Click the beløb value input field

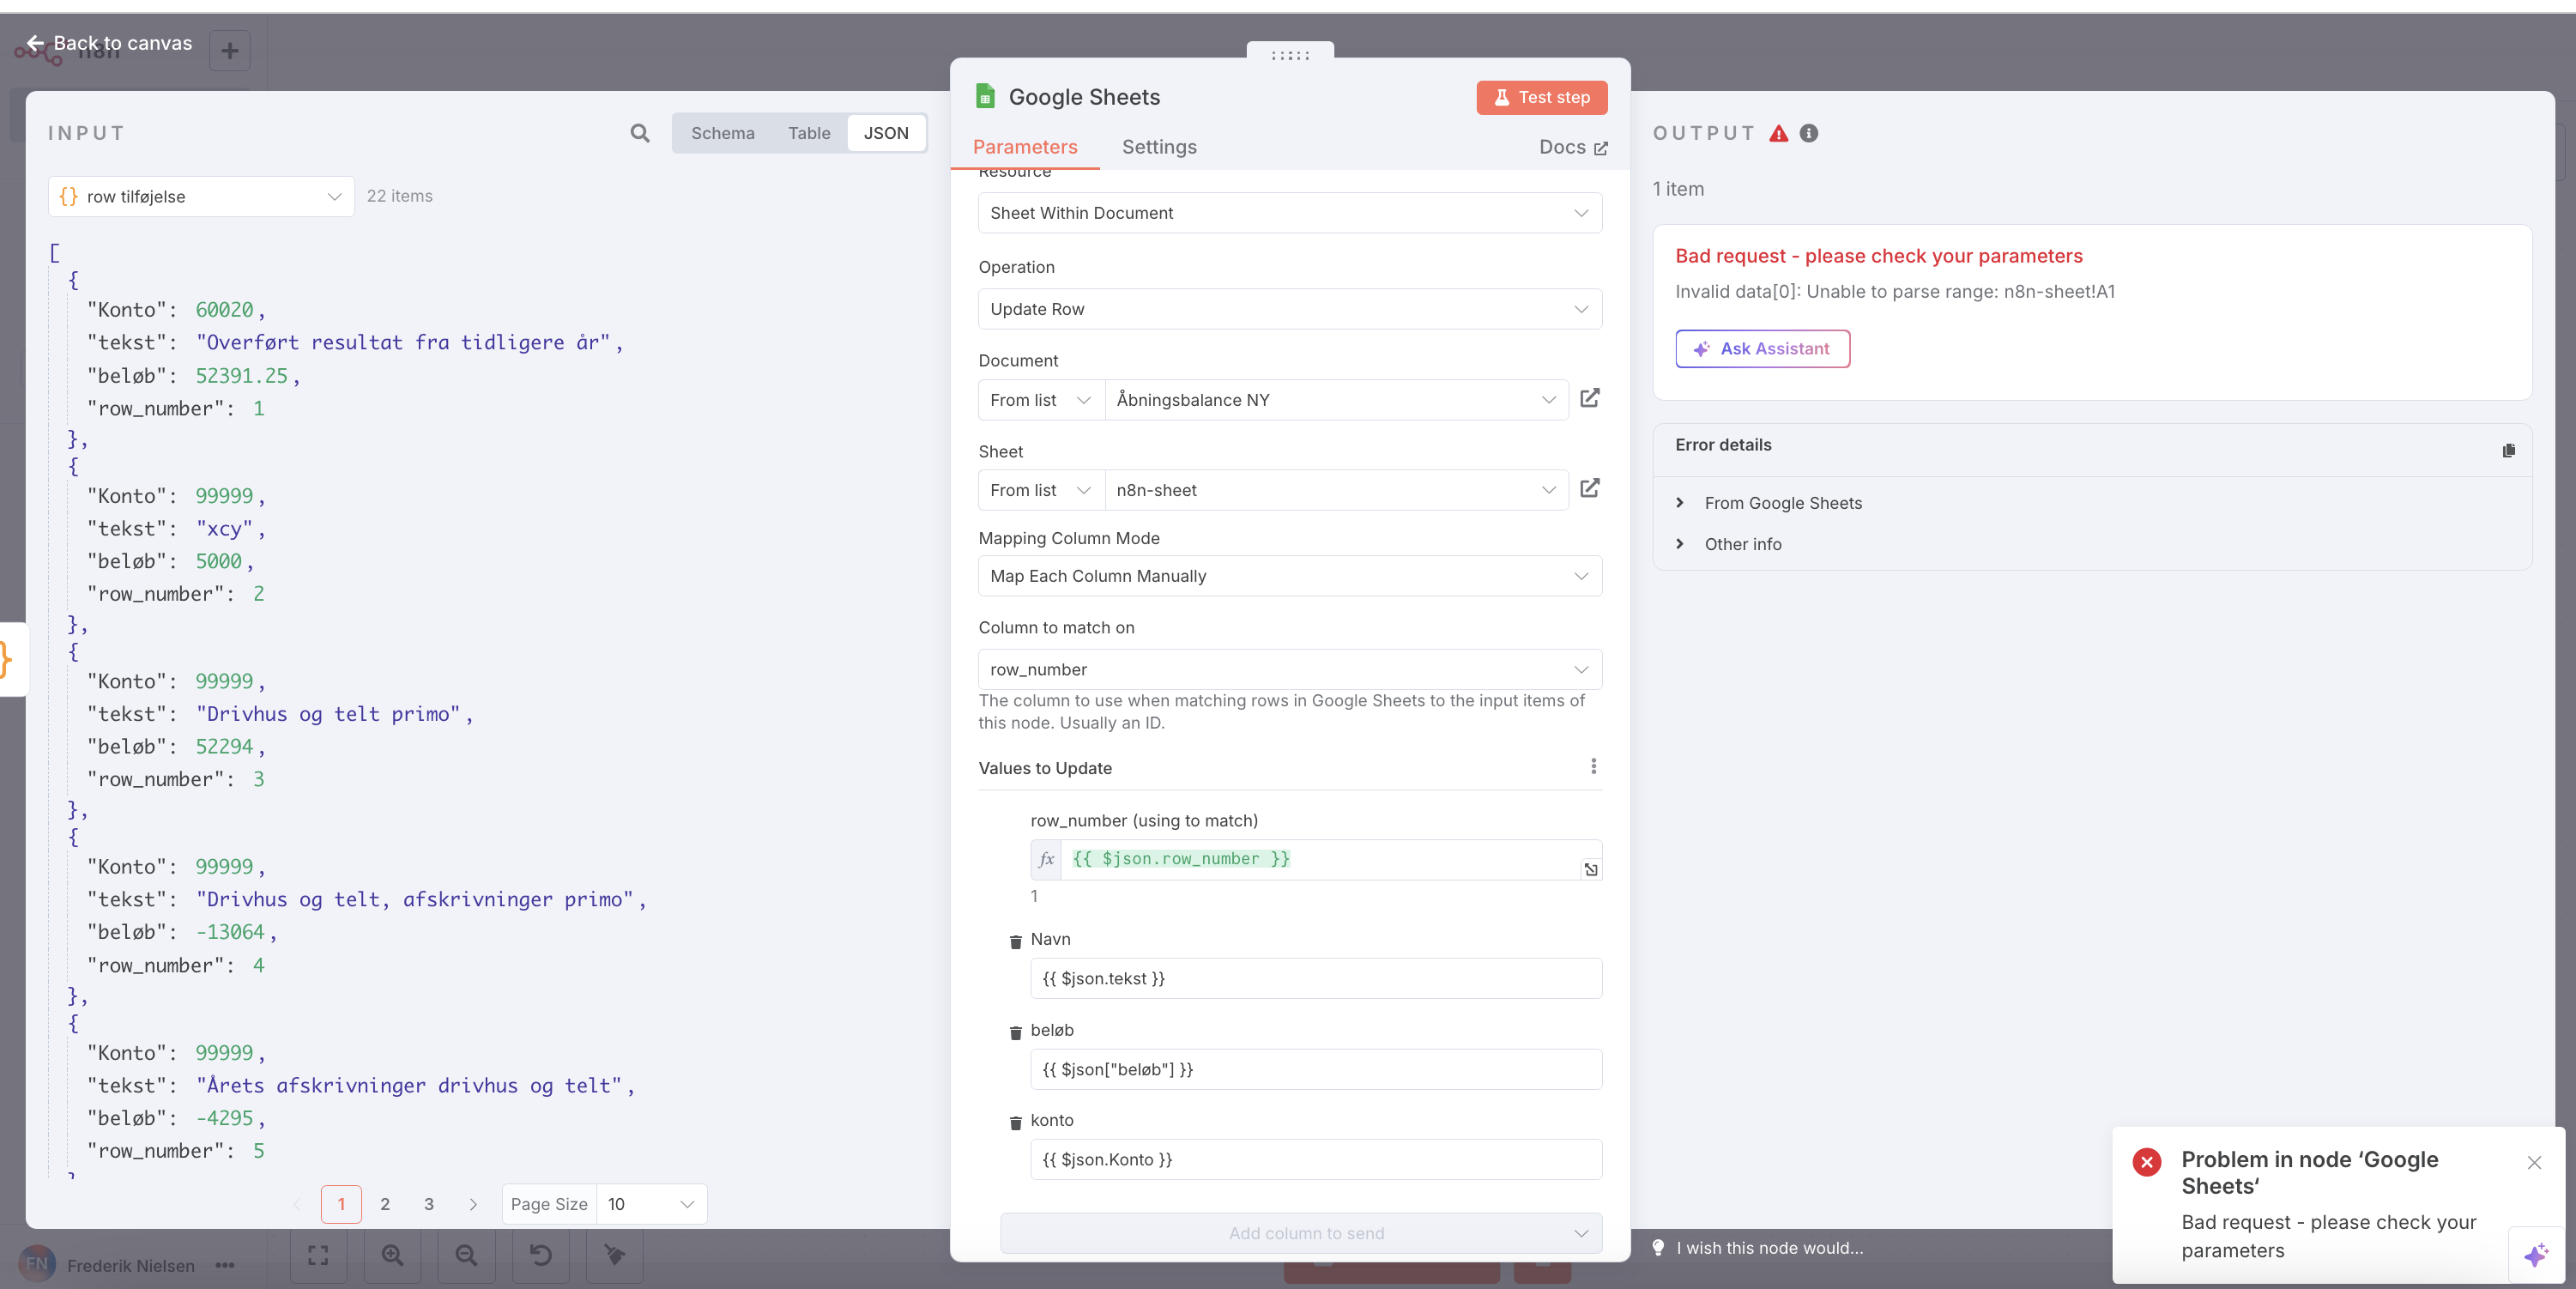pyautogui.click(x=1316, y=1069)
